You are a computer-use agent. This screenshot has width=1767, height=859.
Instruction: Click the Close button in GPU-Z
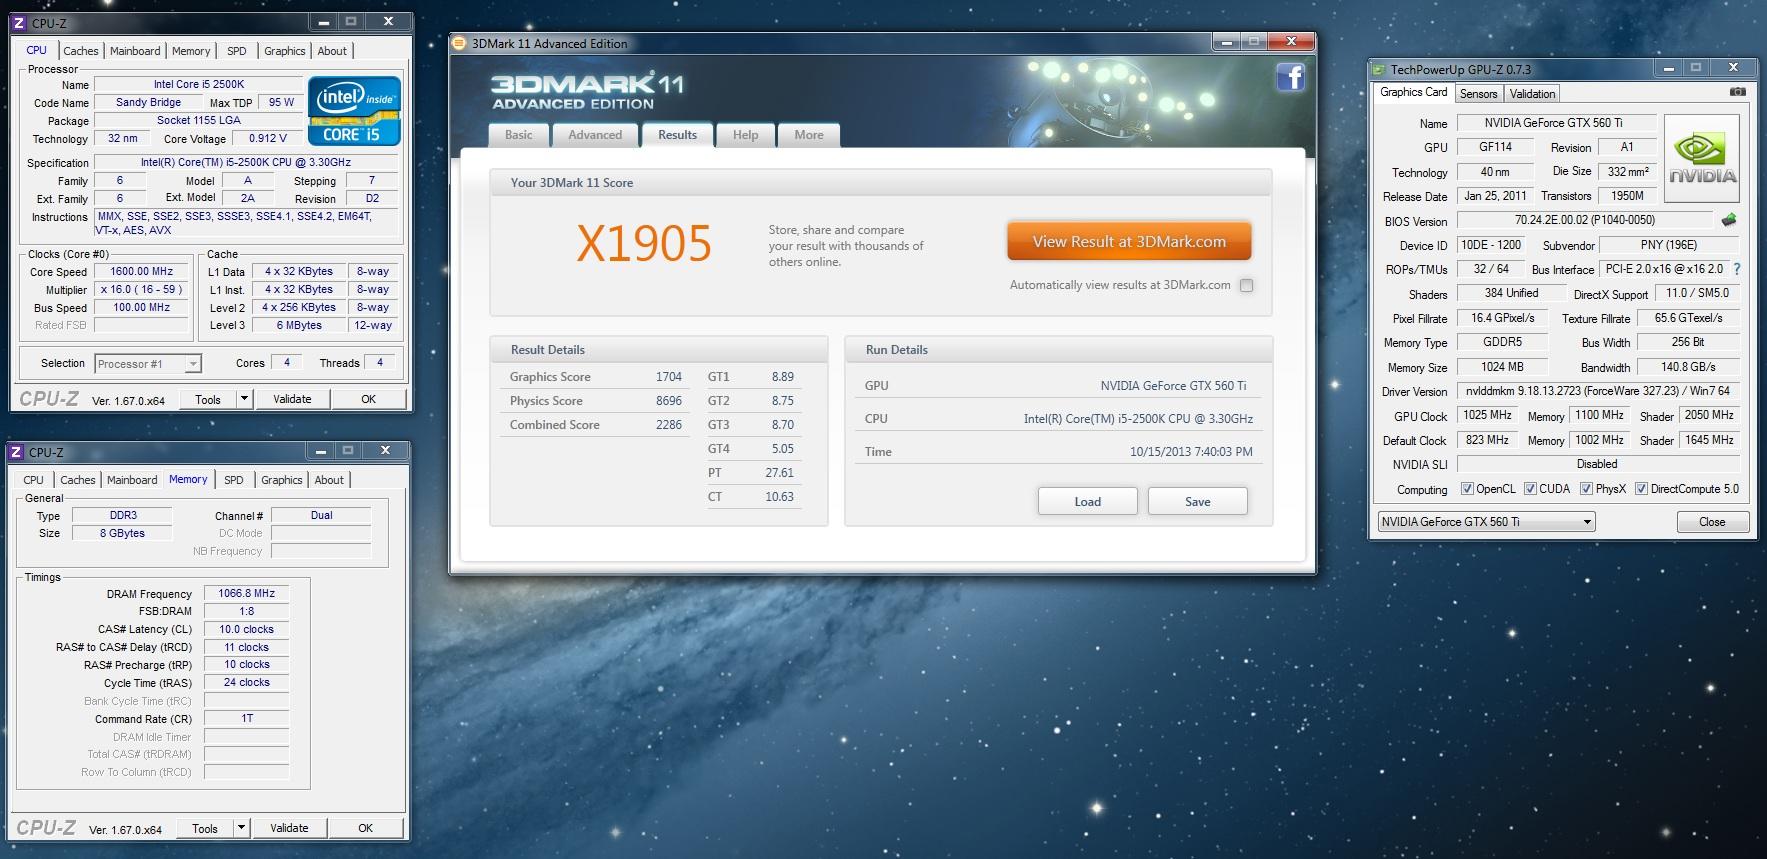click(1712, 522)
